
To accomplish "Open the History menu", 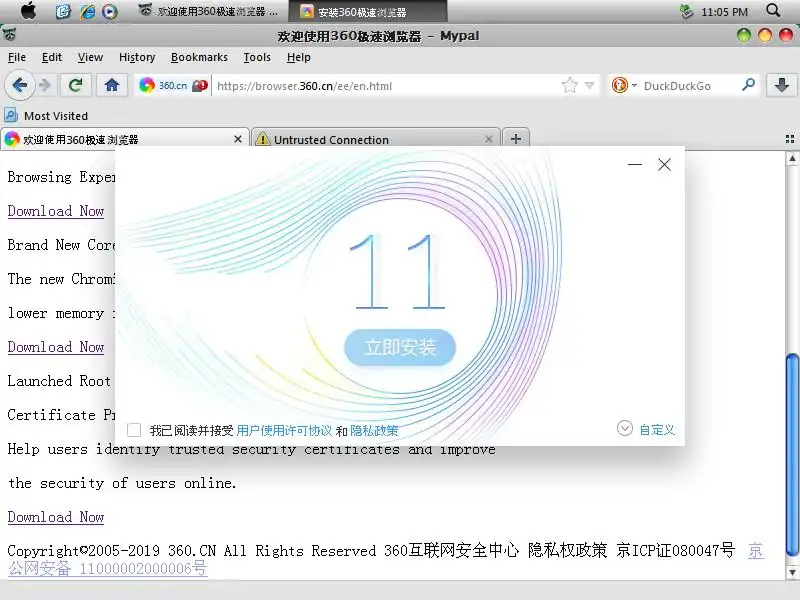I will pyautogui.click(x=137, y=57).
